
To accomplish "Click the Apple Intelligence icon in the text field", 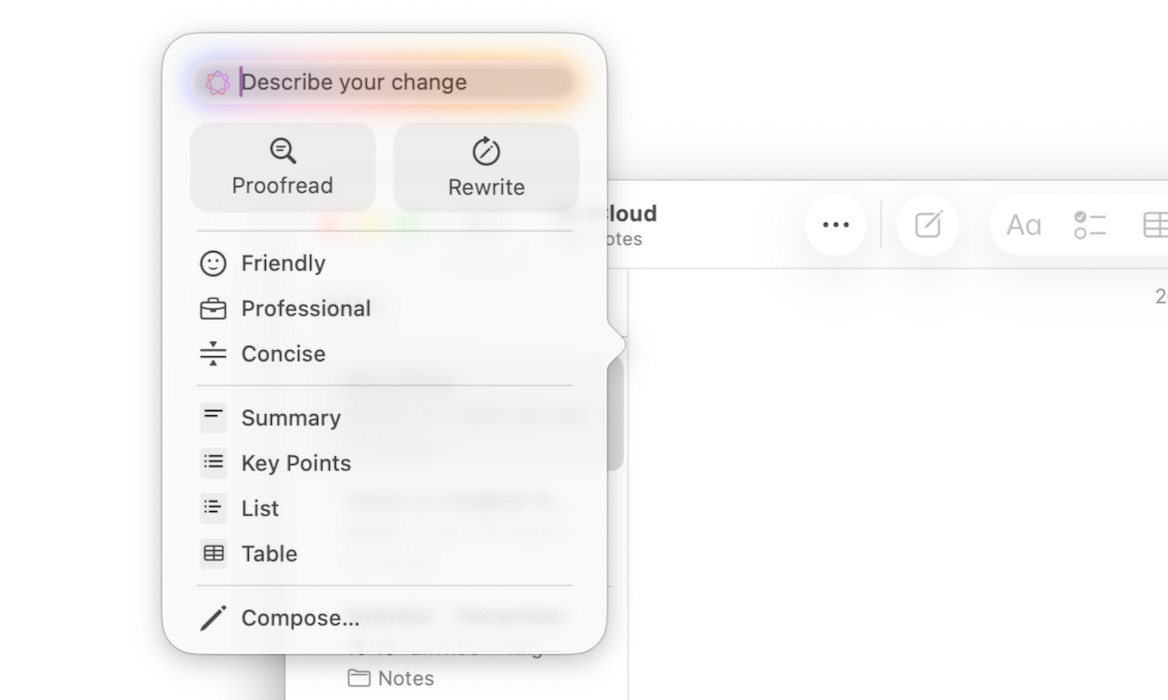I will point(217,83).
